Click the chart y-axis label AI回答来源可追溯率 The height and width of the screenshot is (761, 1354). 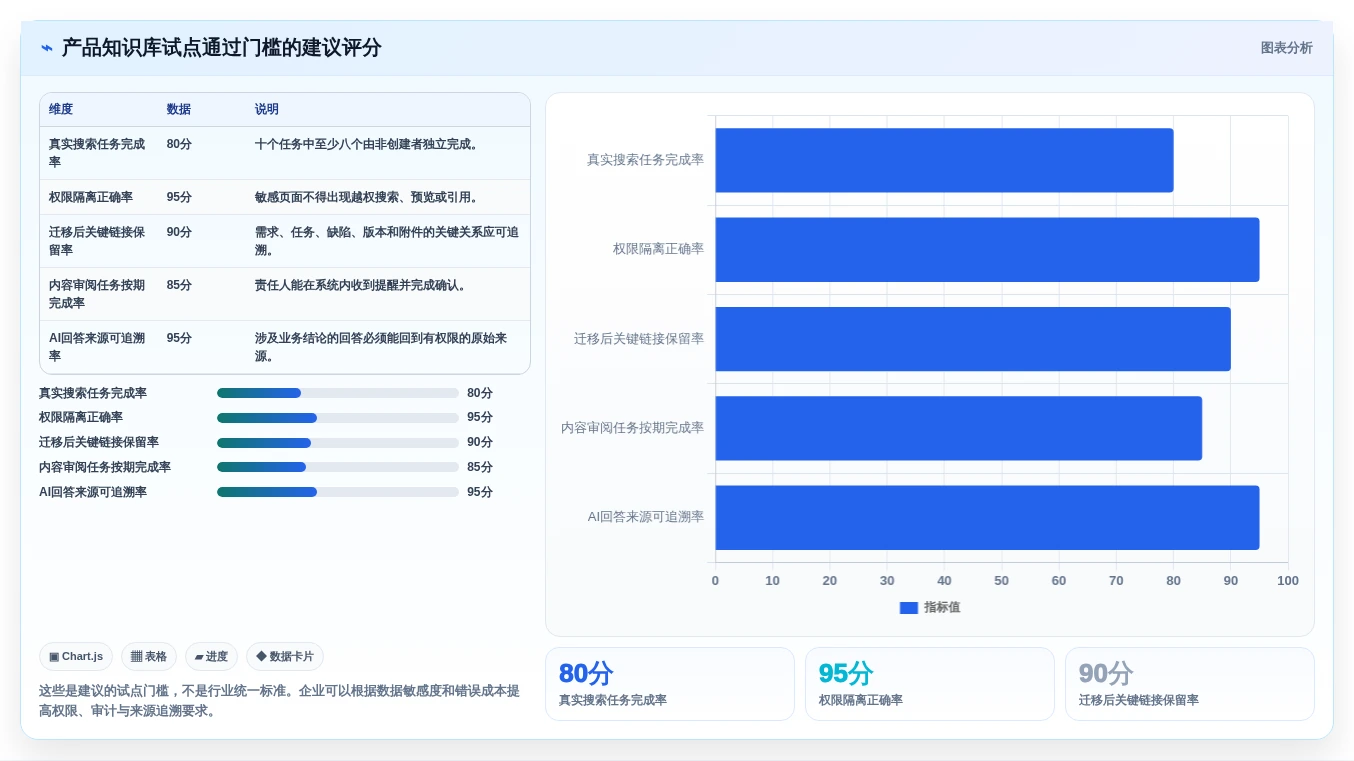(x=646, y=517)
